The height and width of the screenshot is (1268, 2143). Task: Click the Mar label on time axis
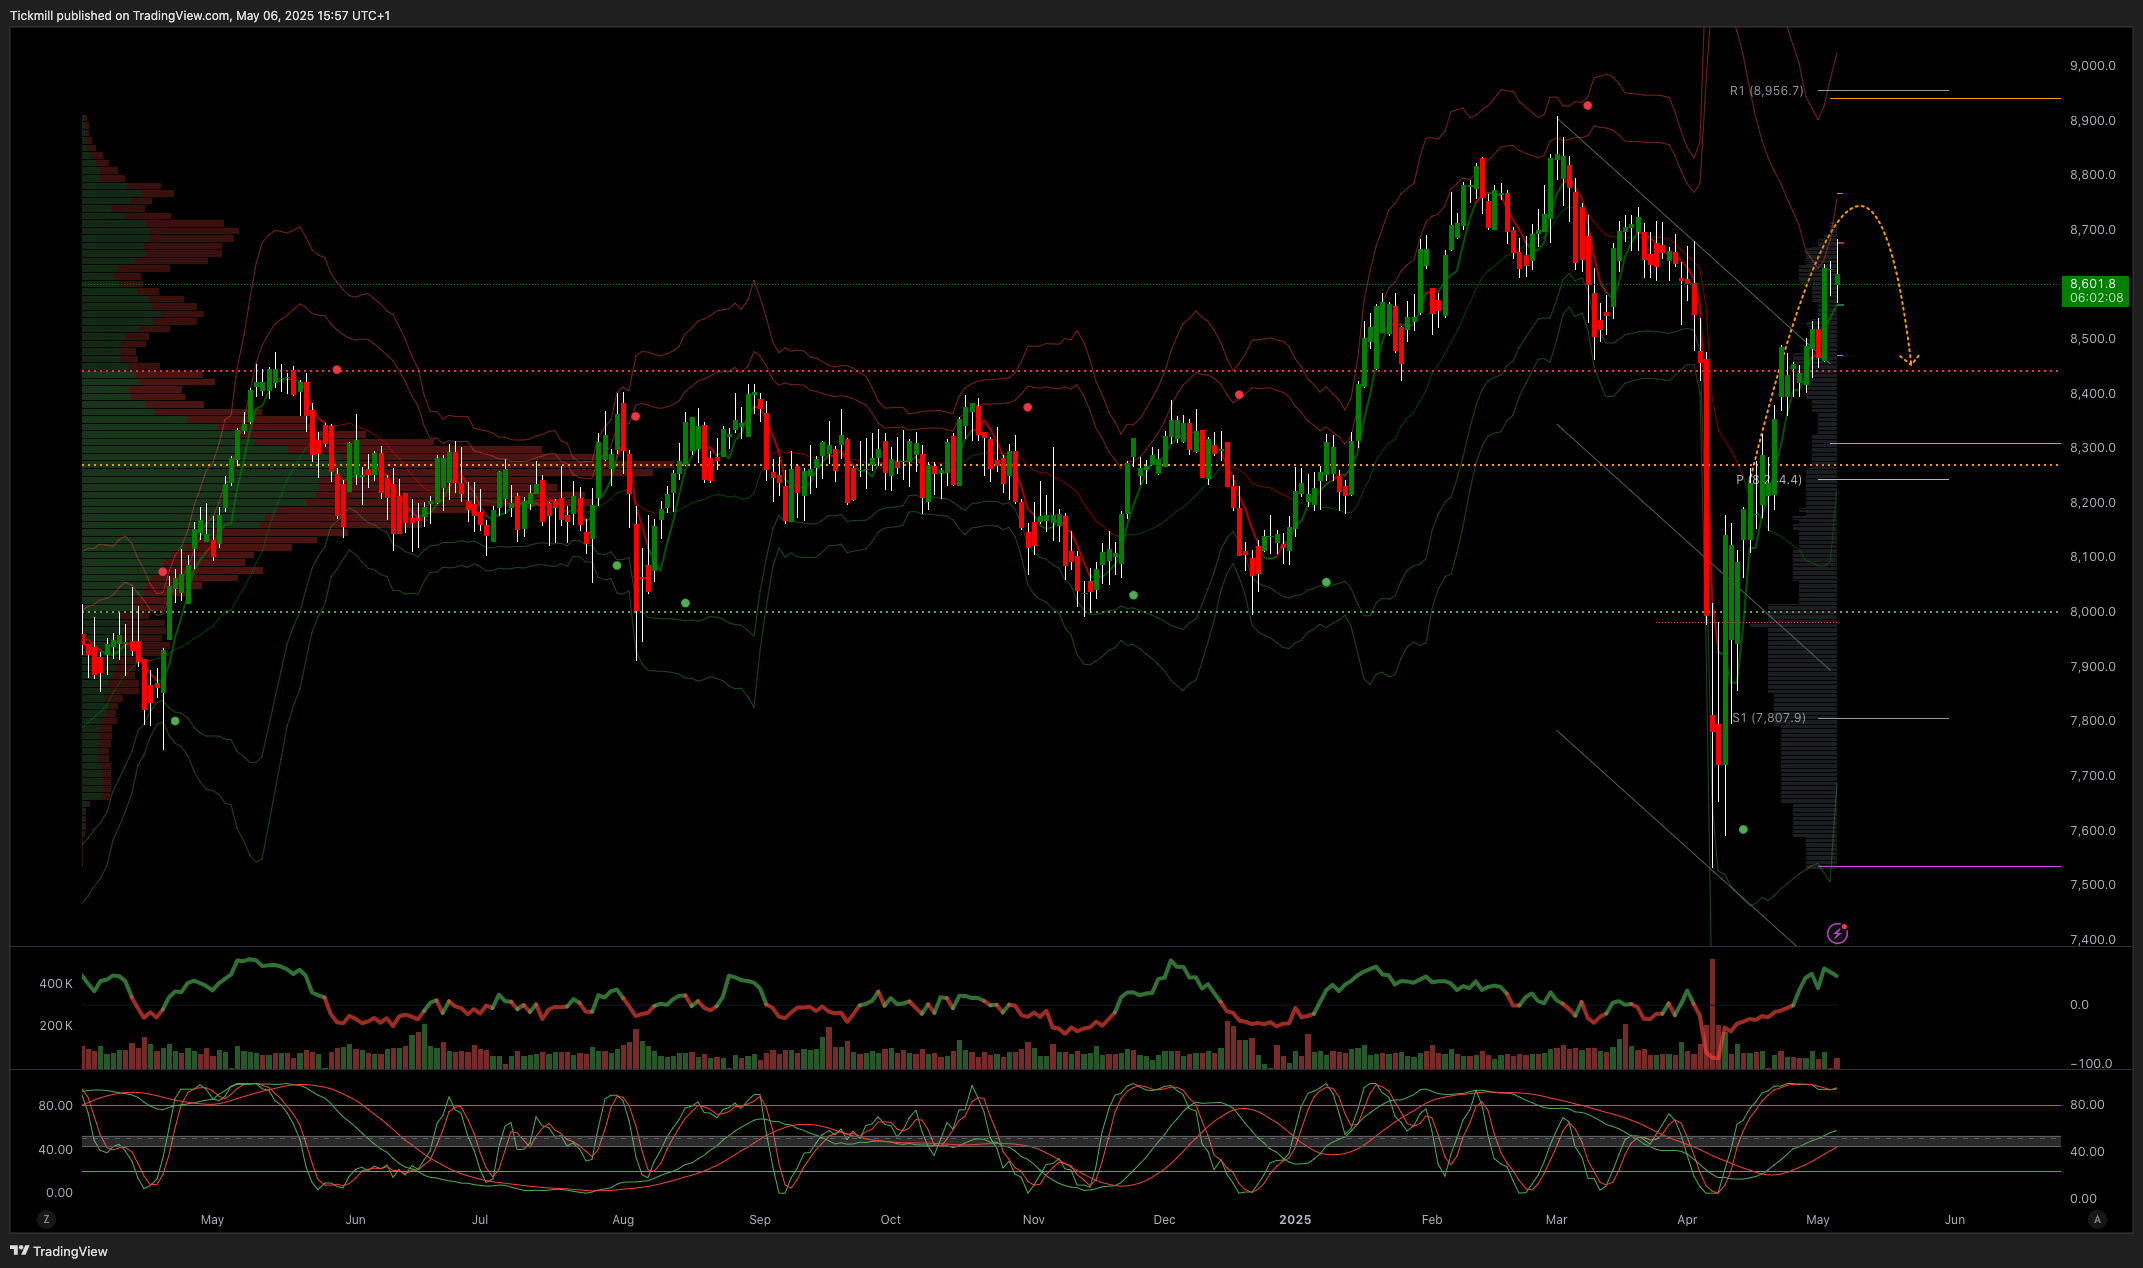[1557, 1220]
